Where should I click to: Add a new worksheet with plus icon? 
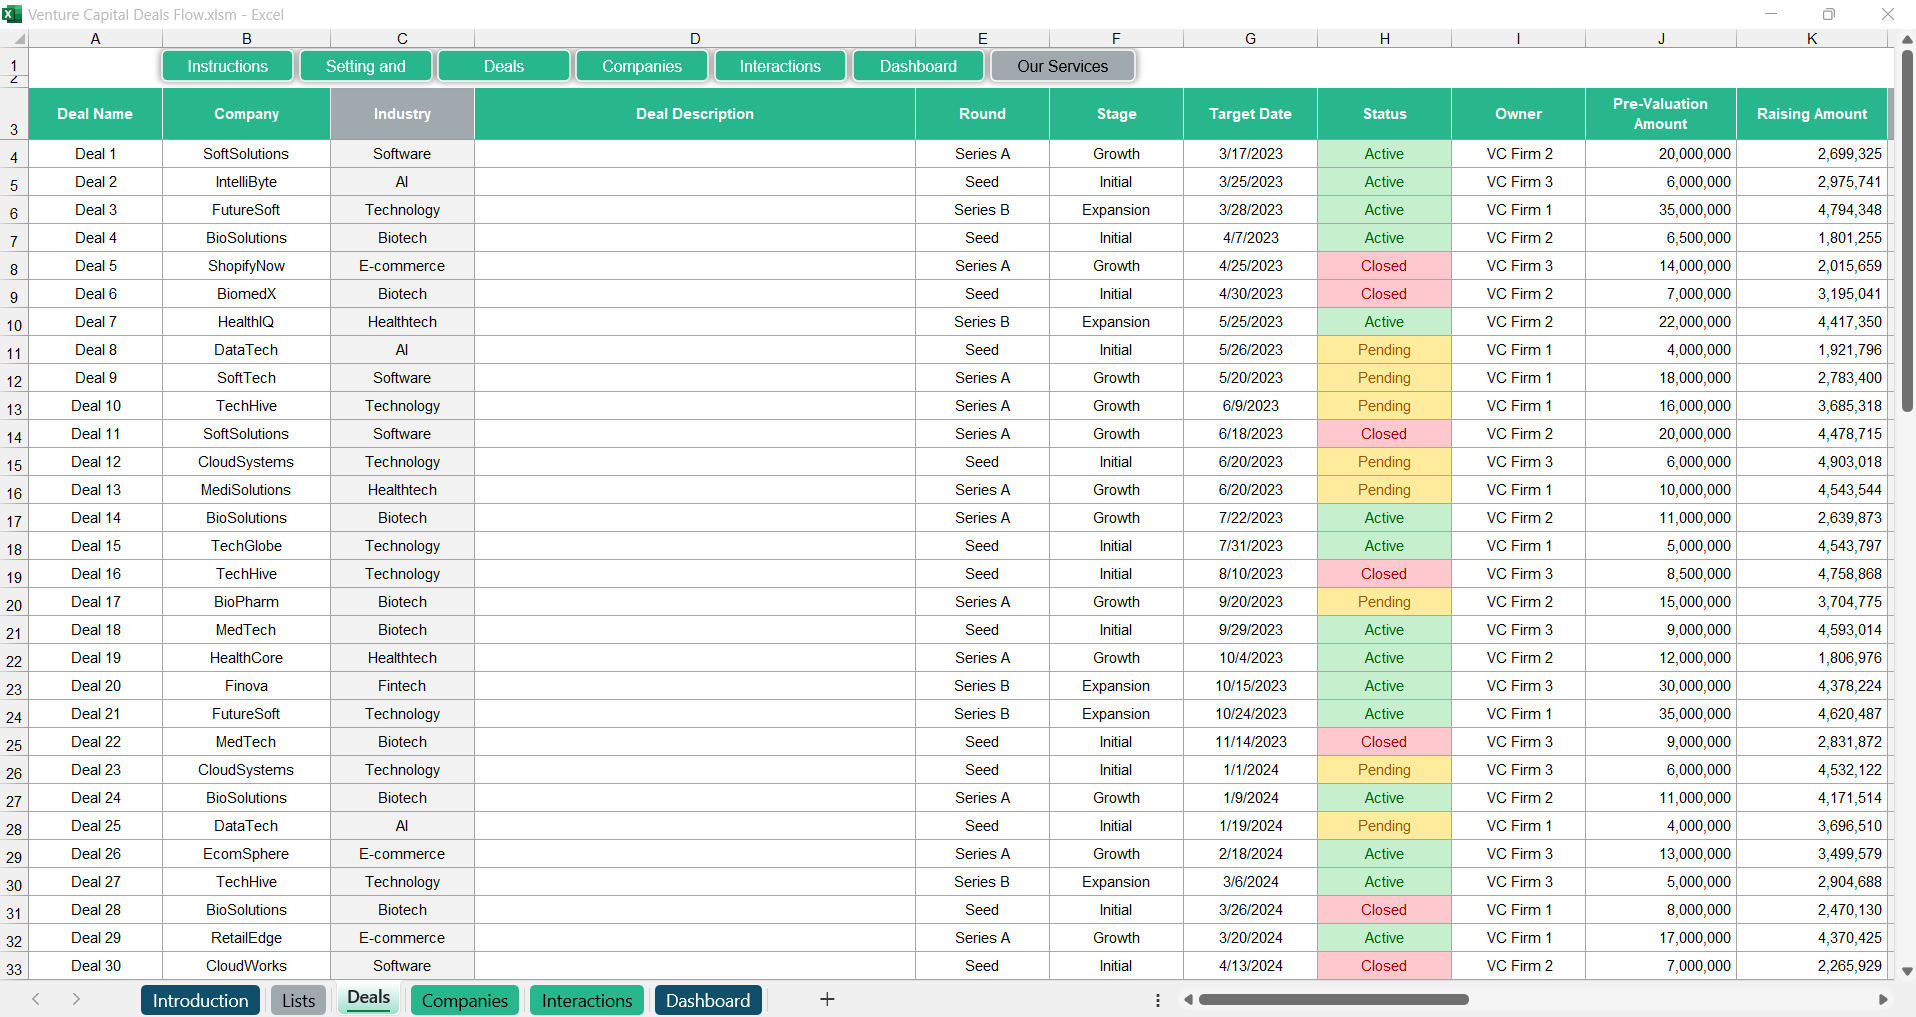pyautogui.click(x=827, y=999)
